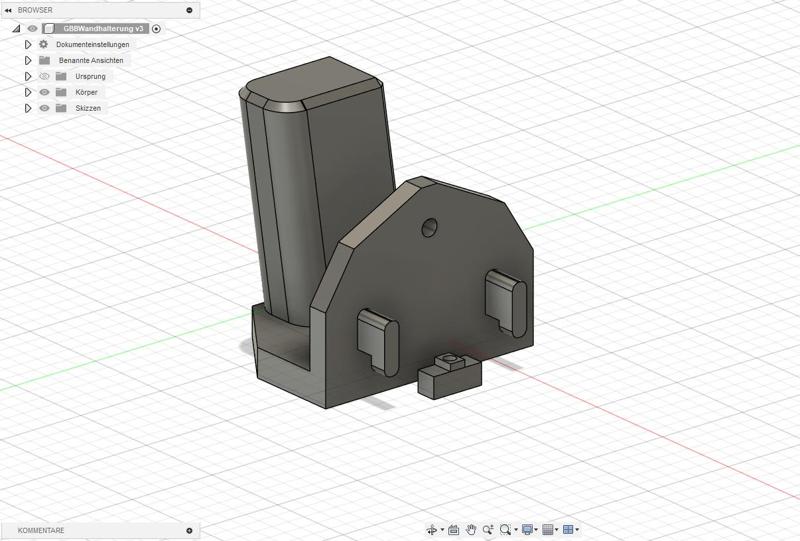Click the Zoom Window/Fit magnifier icon
Image resolution: width=800 pixels, height=541 pixels.
pos(506,530)
